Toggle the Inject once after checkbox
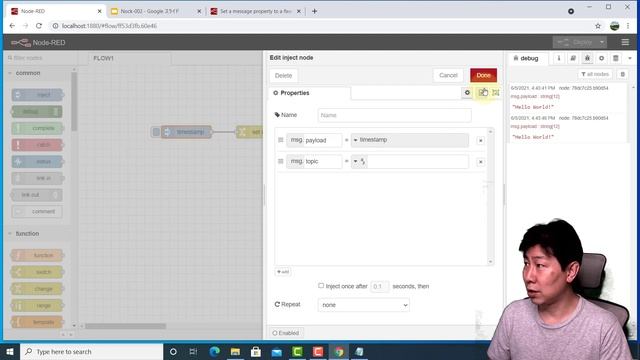The width and height of the screenshot is (640, 360). pos(321,286)
